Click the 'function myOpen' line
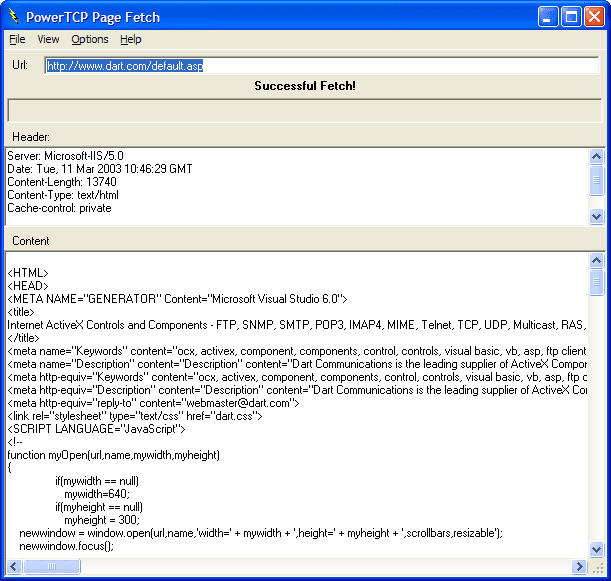 113,455
